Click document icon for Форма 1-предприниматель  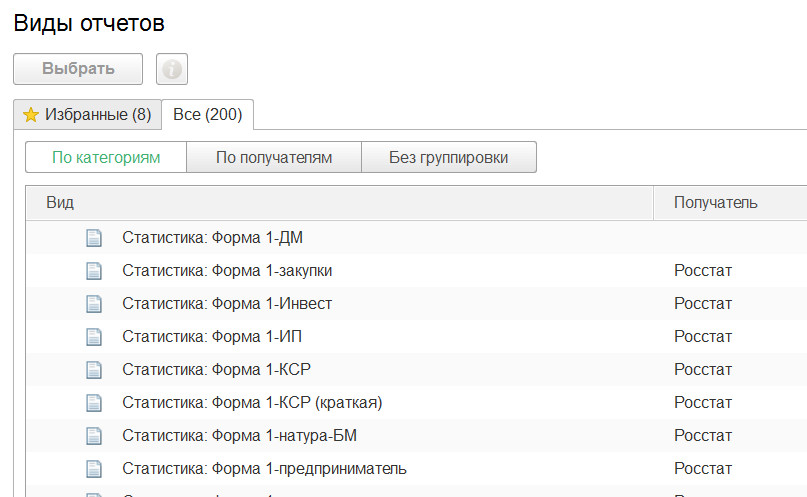[x=94, y=468]
